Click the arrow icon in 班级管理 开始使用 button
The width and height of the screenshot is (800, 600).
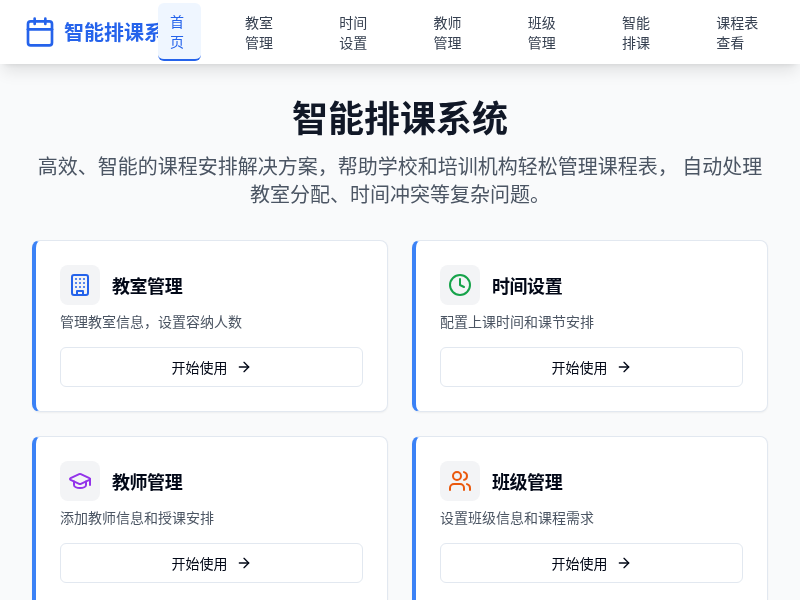tap(624, 563)
